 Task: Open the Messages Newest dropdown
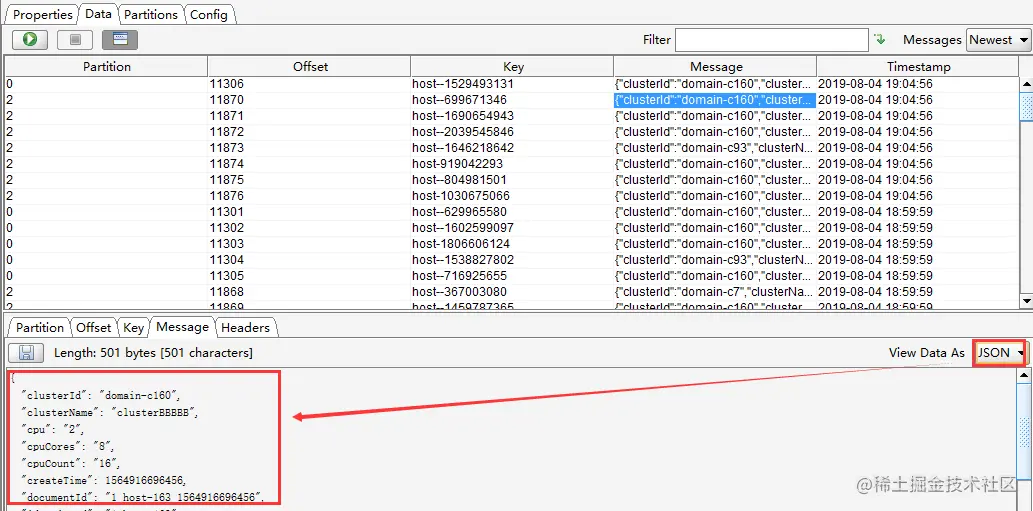point(998,40)
